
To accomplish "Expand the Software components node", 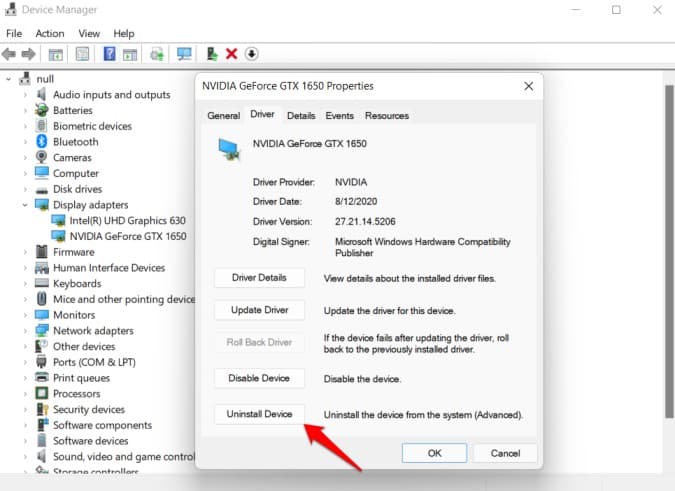I will (x=25, y=425).
